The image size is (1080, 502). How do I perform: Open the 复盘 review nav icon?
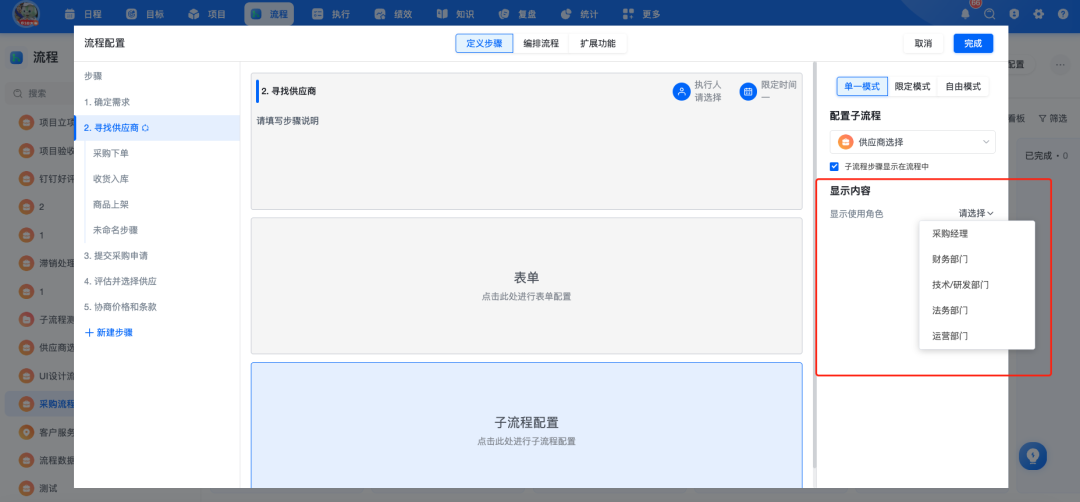tap(503, 14)
